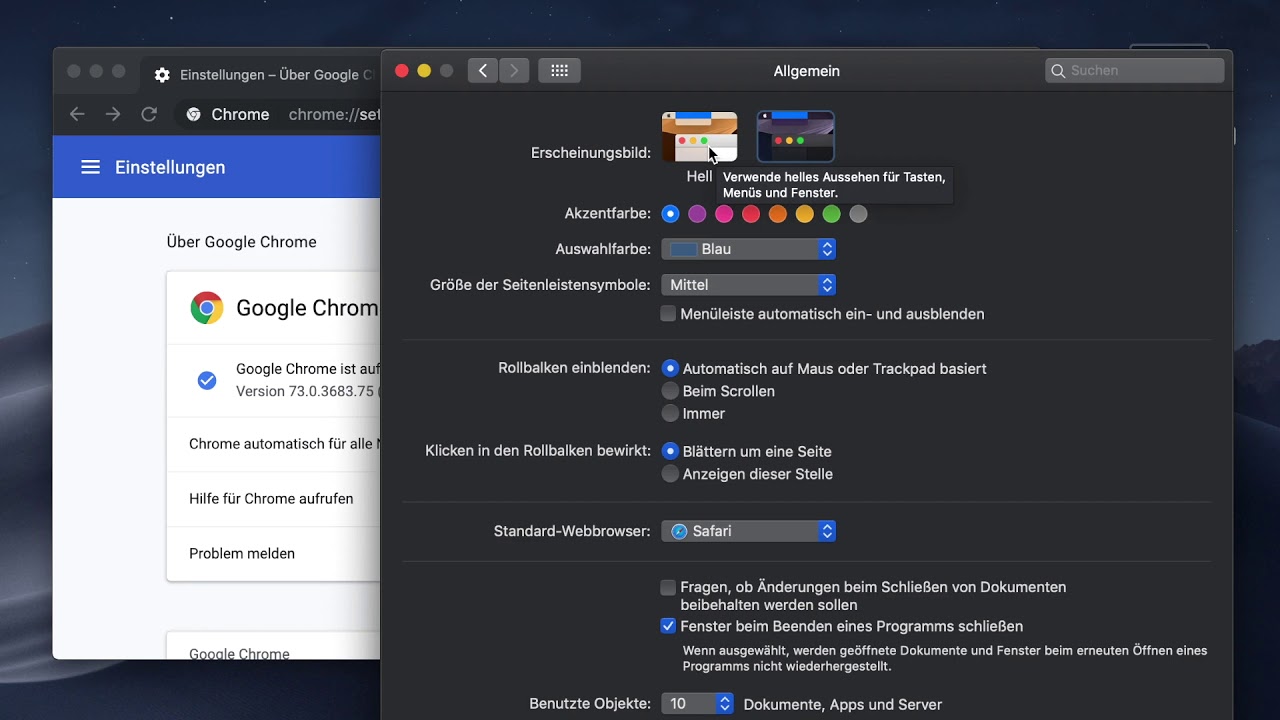Click the Google Chrome logo
The height and width of the screenshot is (720, 1280).
[x=207, y=308]
